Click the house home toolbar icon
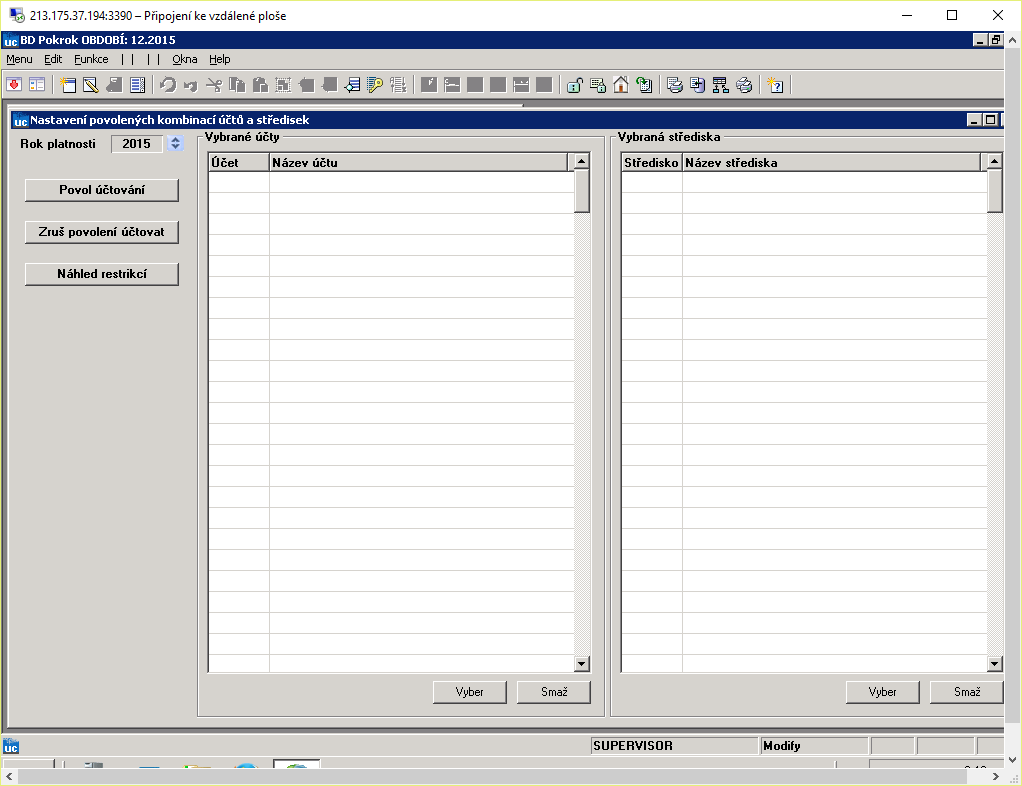This screenshot has width=1022, height=786. pyautogui.click(x=620, y=85)
